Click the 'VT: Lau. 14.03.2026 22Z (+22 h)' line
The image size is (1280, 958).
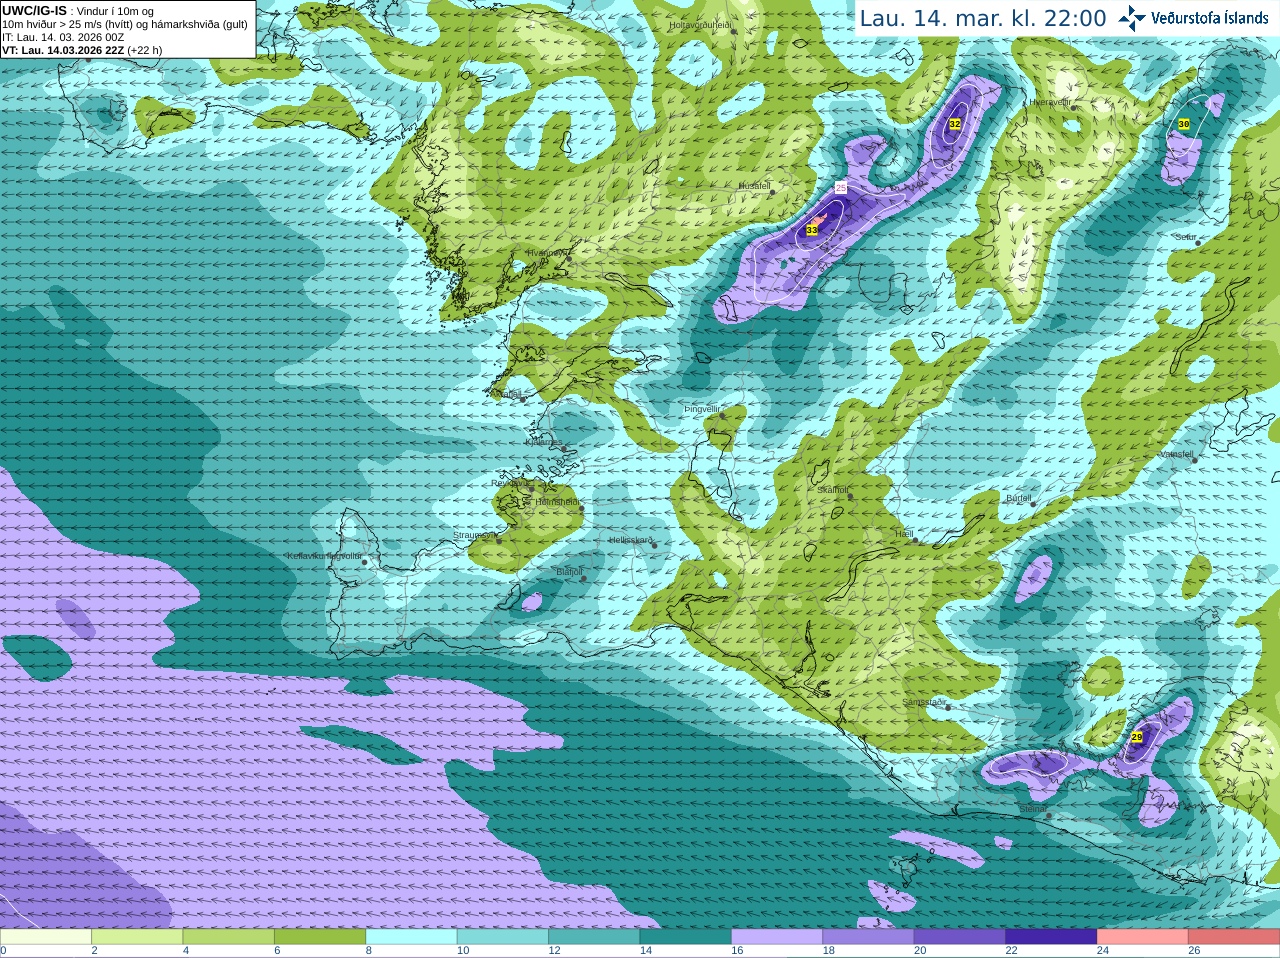pyautogui.click(x=82, y=50)
